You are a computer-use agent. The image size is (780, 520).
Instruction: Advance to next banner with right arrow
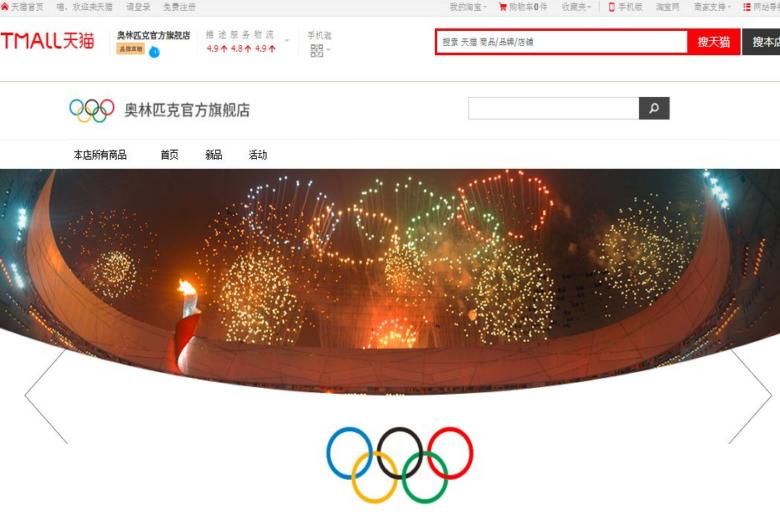pos(750,396)
